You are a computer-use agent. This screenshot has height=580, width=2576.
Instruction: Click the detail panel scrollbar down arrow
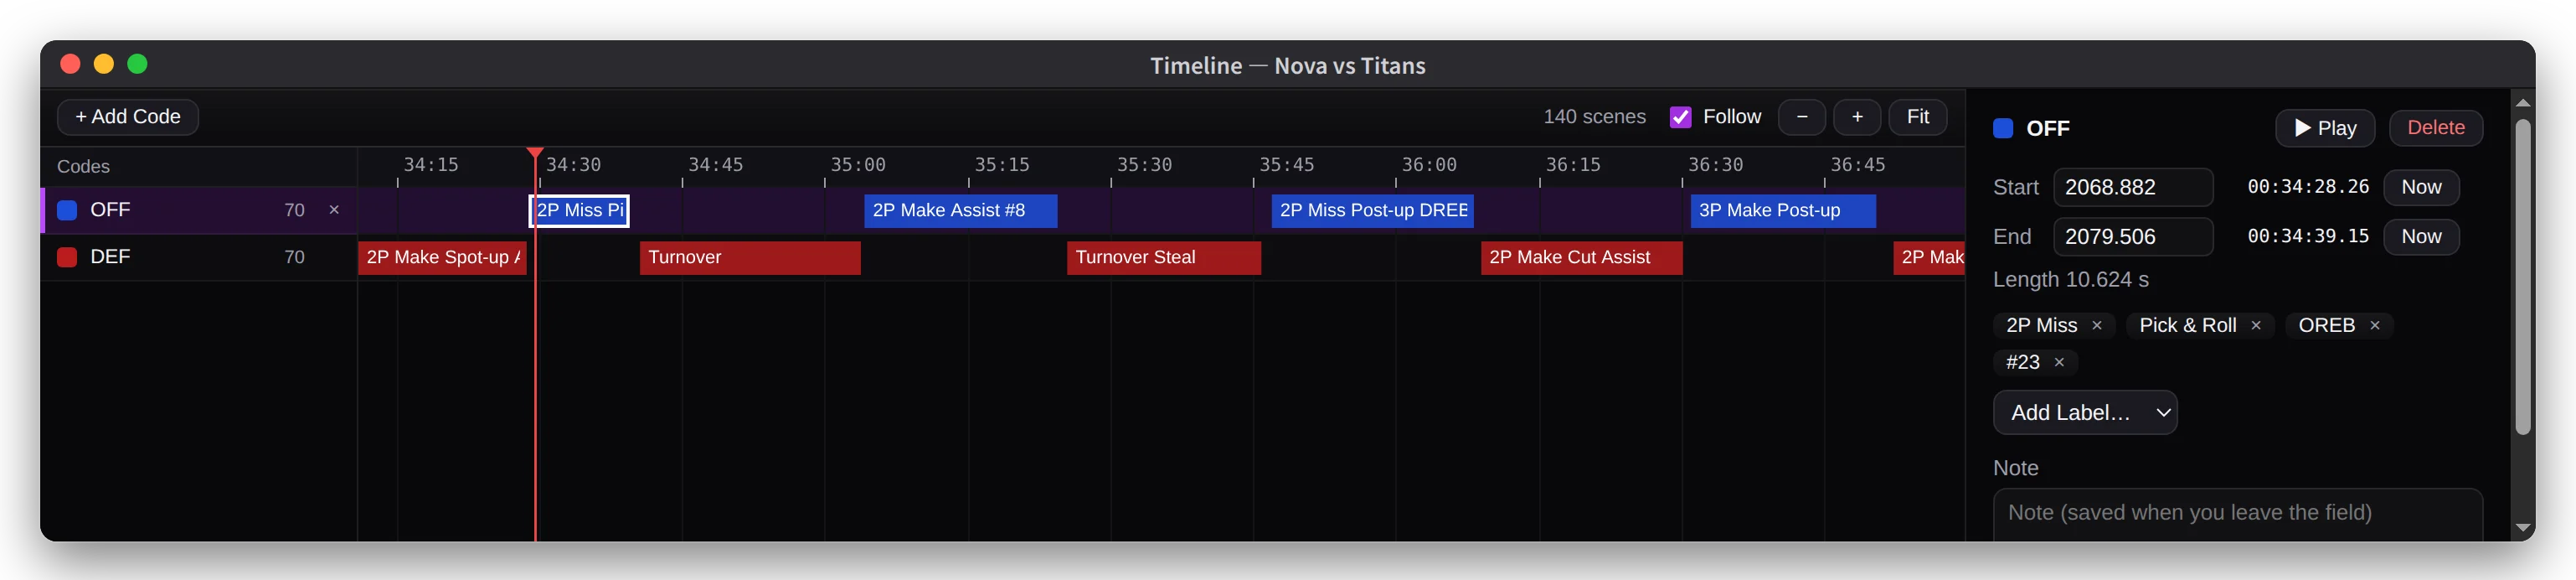click(2522, 527)
